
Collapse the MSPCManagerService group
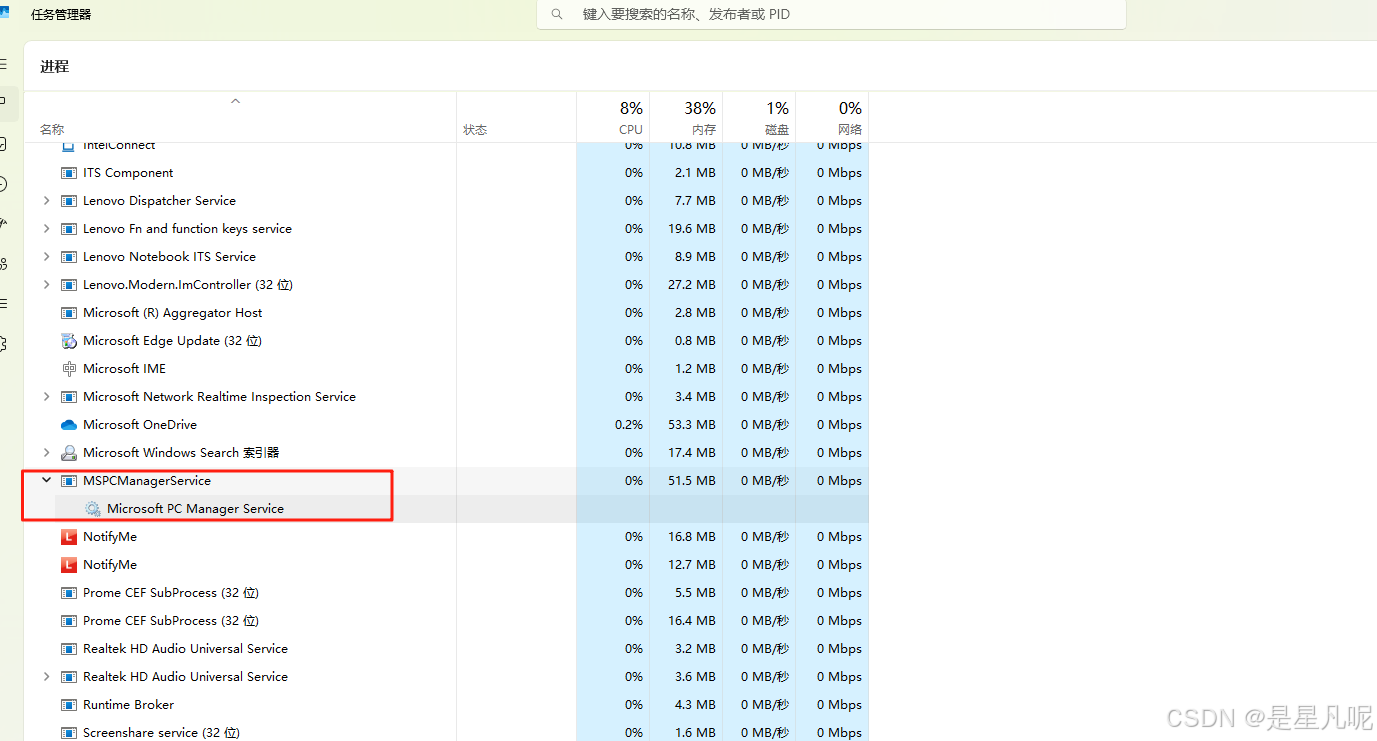point(46,481)
